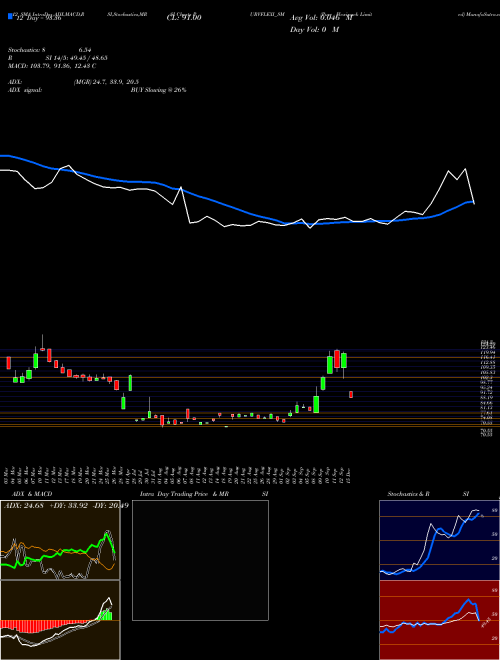This screenshot has width=500, height=660.
Task: Click the 'SI 14/3: 49.45 / 48.63' reading
Action: [77, 58]
